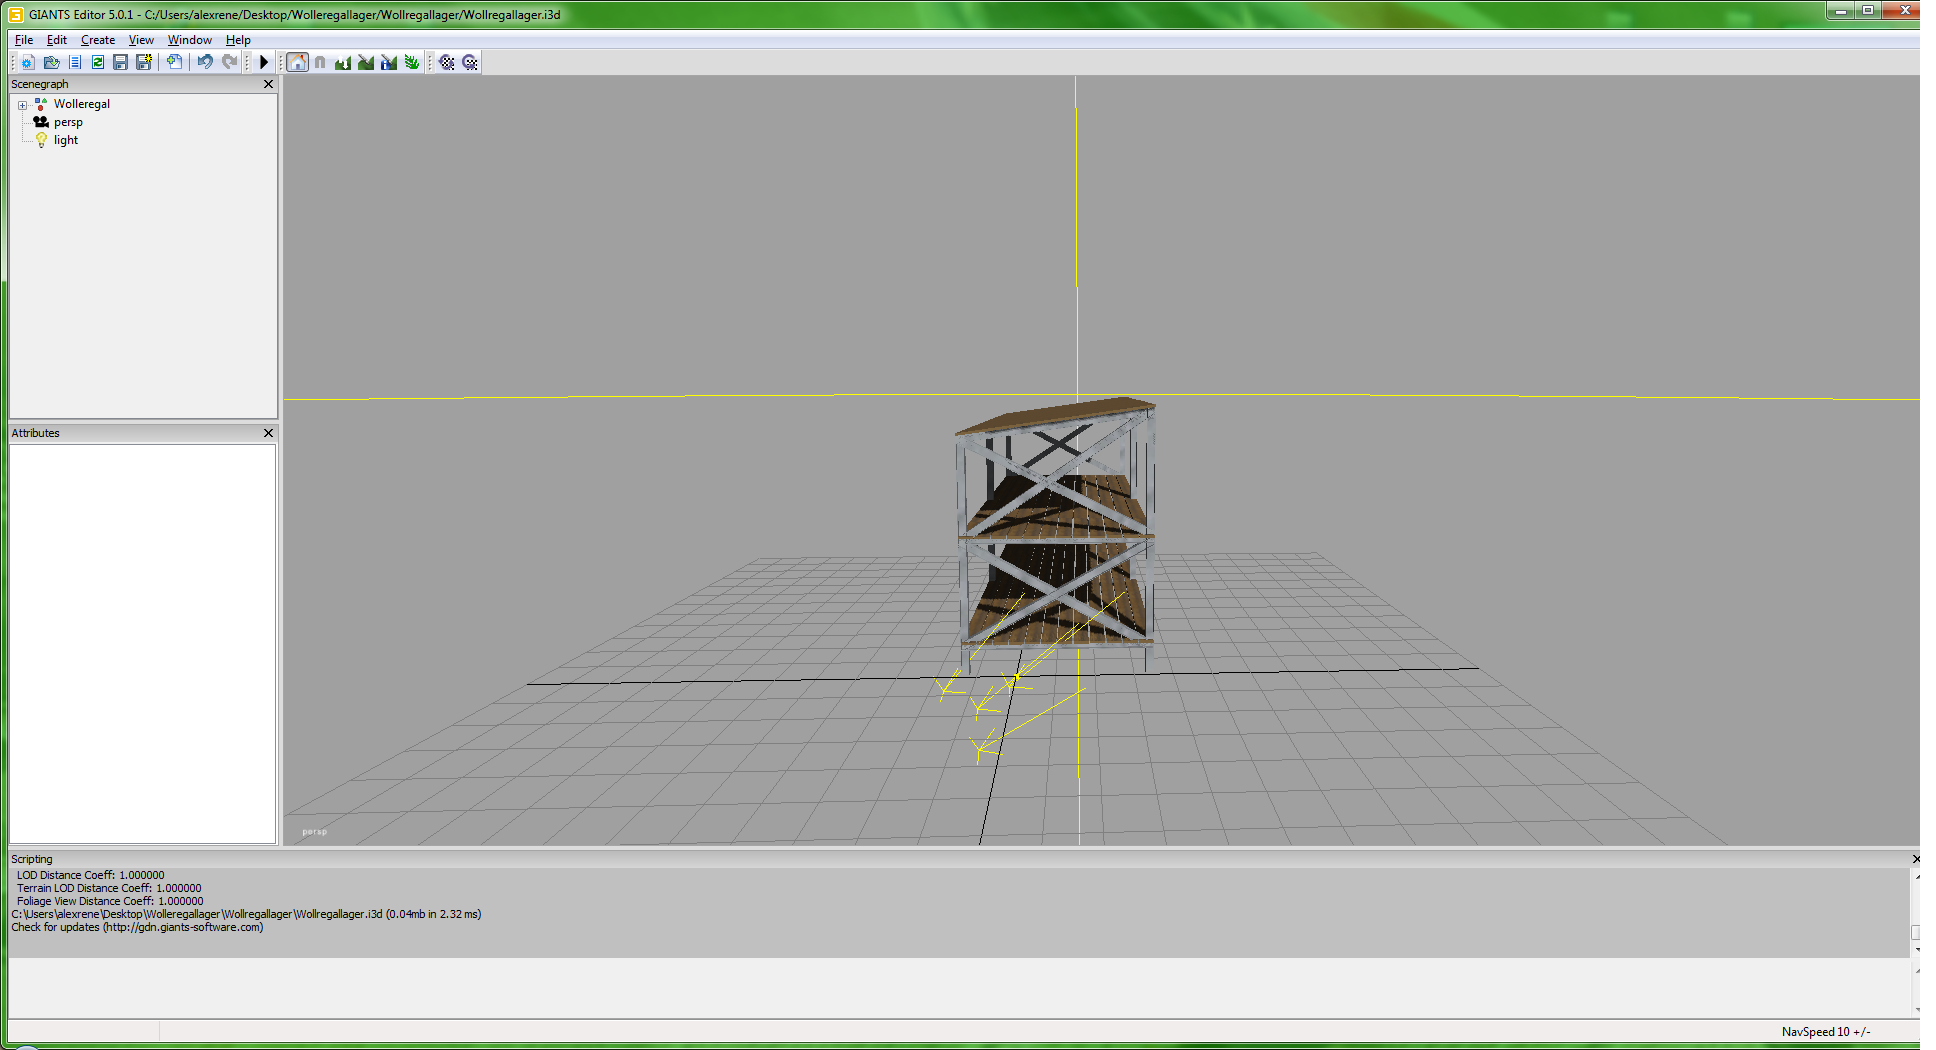Open the File menu
The height and width of the screenshot is (1050, 1936).
[24, 40]
